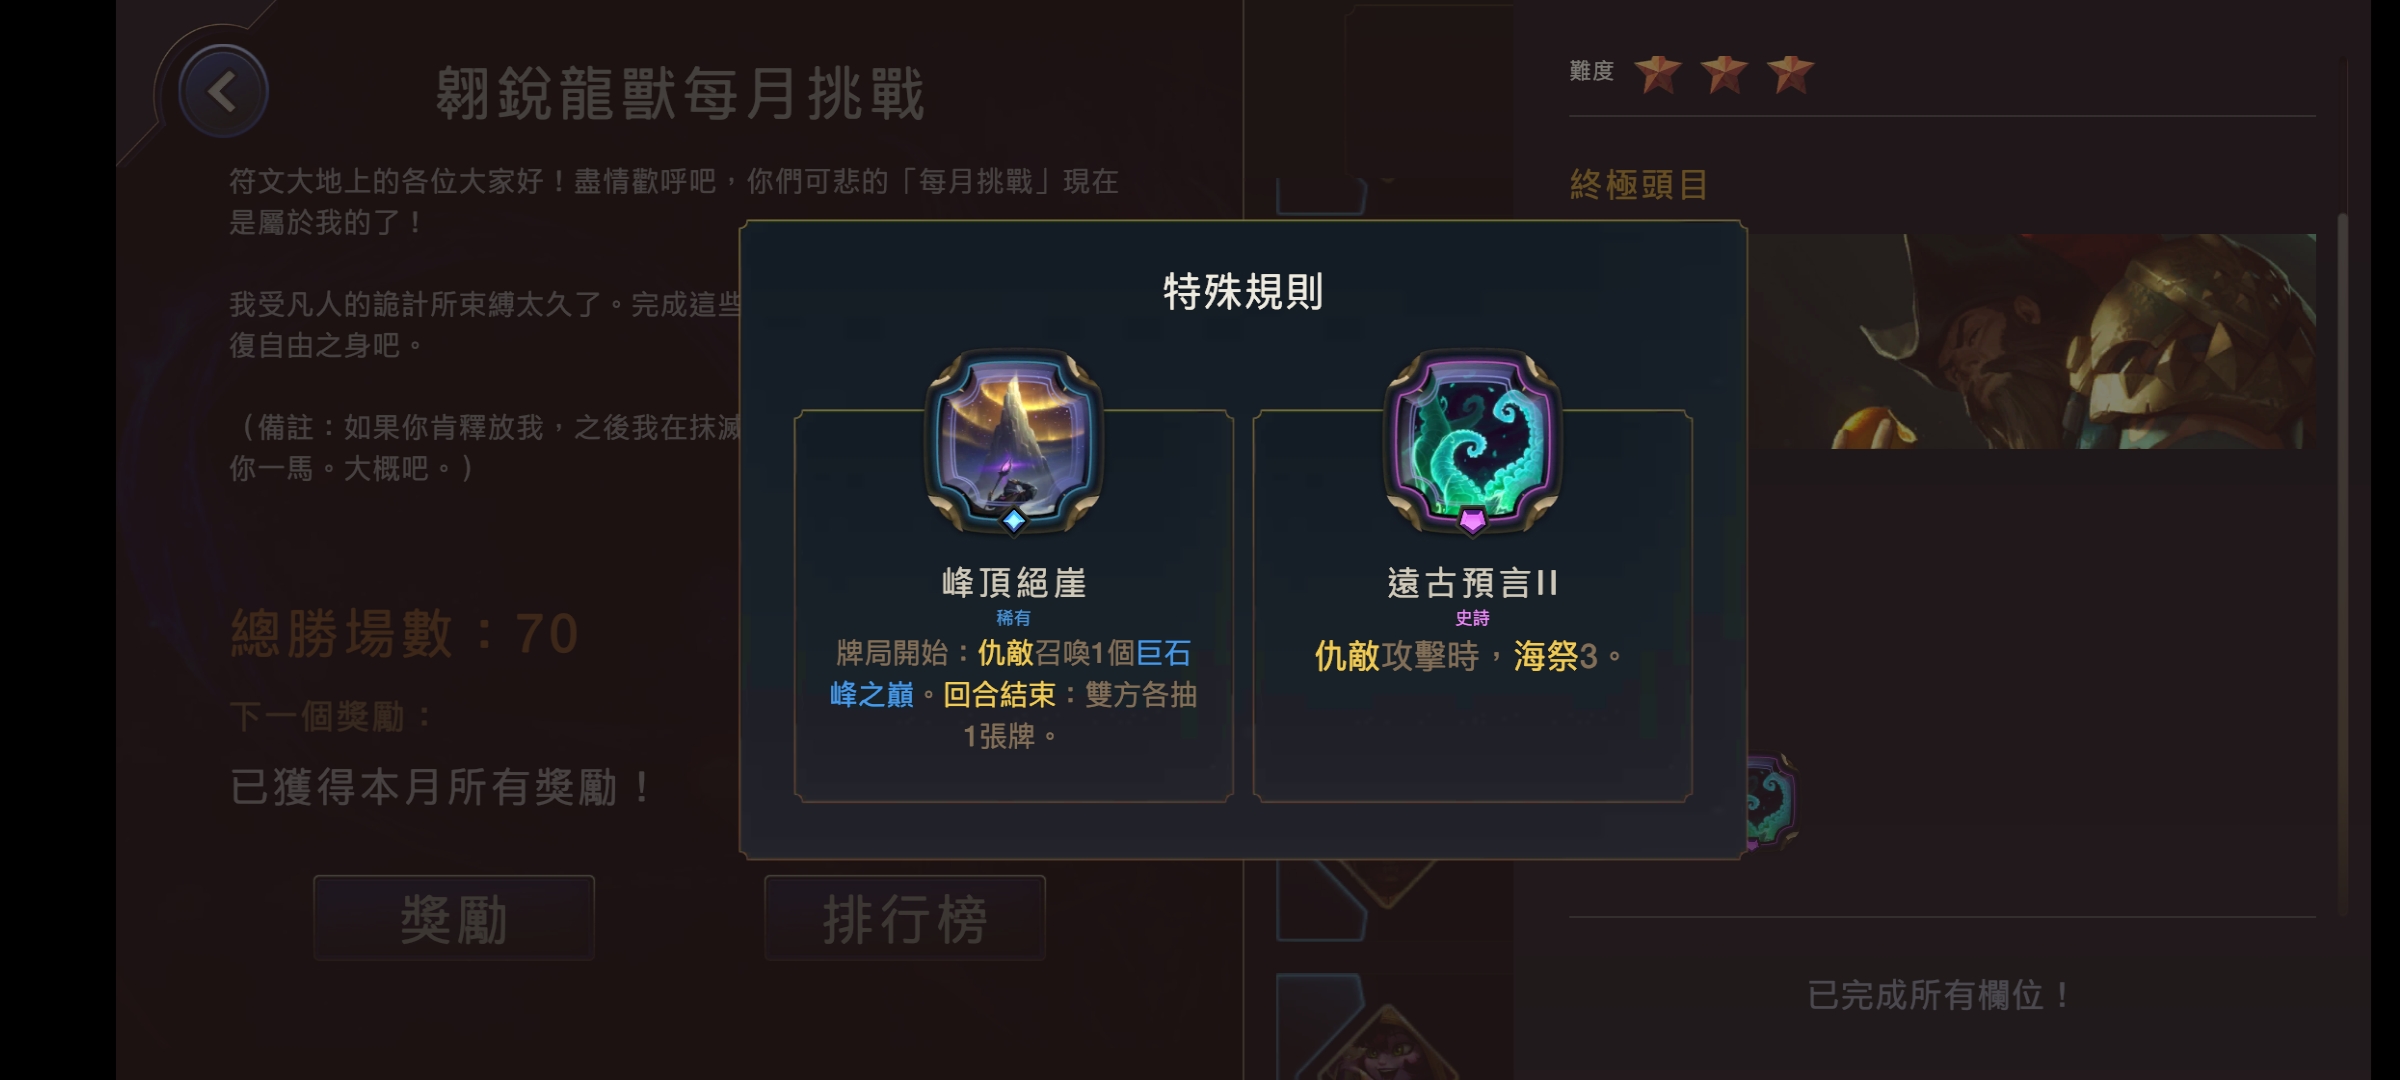Select the 峰頂絕崖 rule title
Viewport: 2400px width, 1080px height.
pos(1014,583)
